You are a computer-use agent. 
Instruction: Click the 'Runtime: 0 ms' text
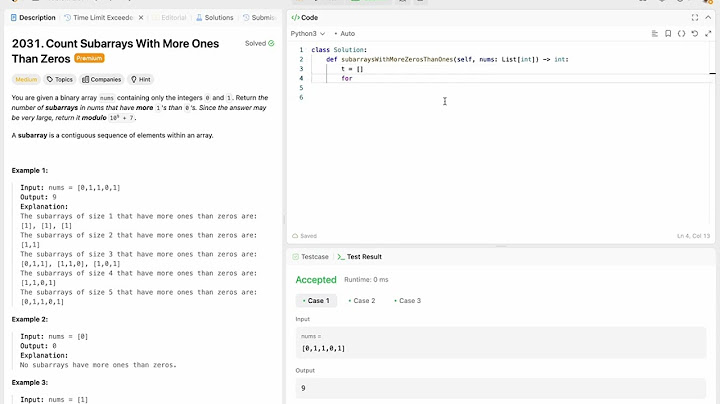tap(366, 280)
